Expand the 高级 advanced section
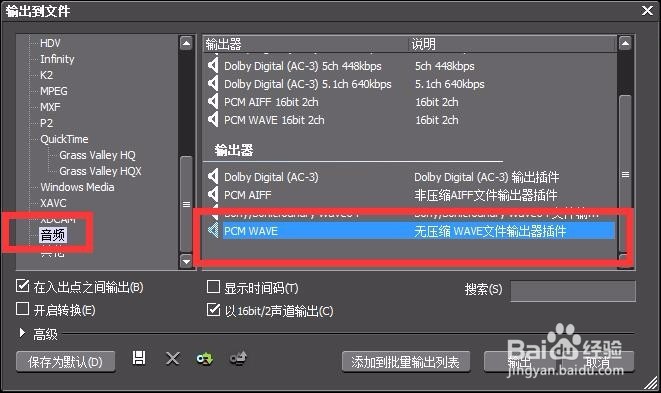 (22, 333)
